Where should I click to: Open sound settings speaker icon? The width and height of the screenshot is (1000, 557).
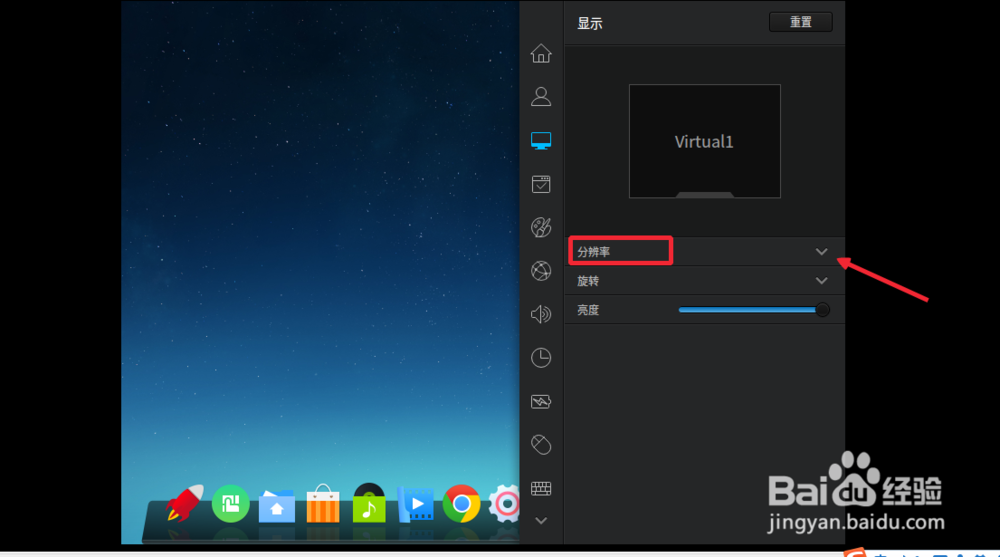click(541, 314)
